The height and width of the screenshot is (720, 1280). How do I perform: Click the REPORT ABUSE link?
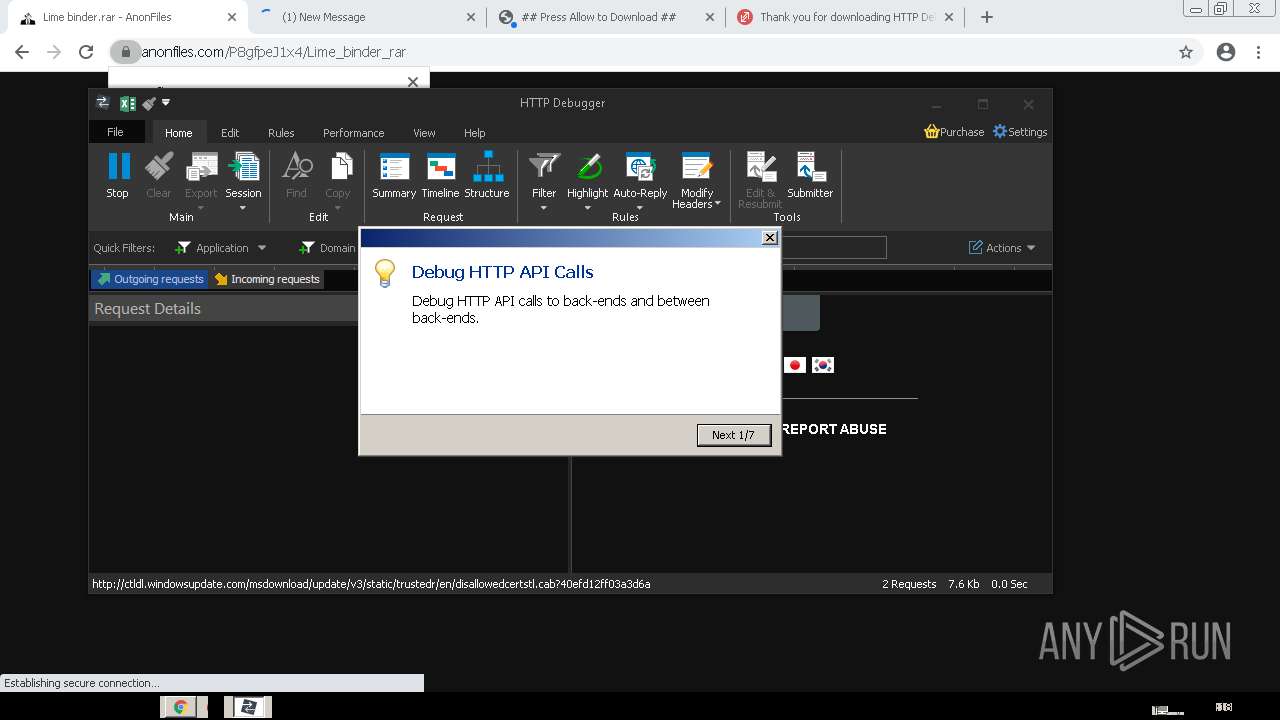point(834,429)
